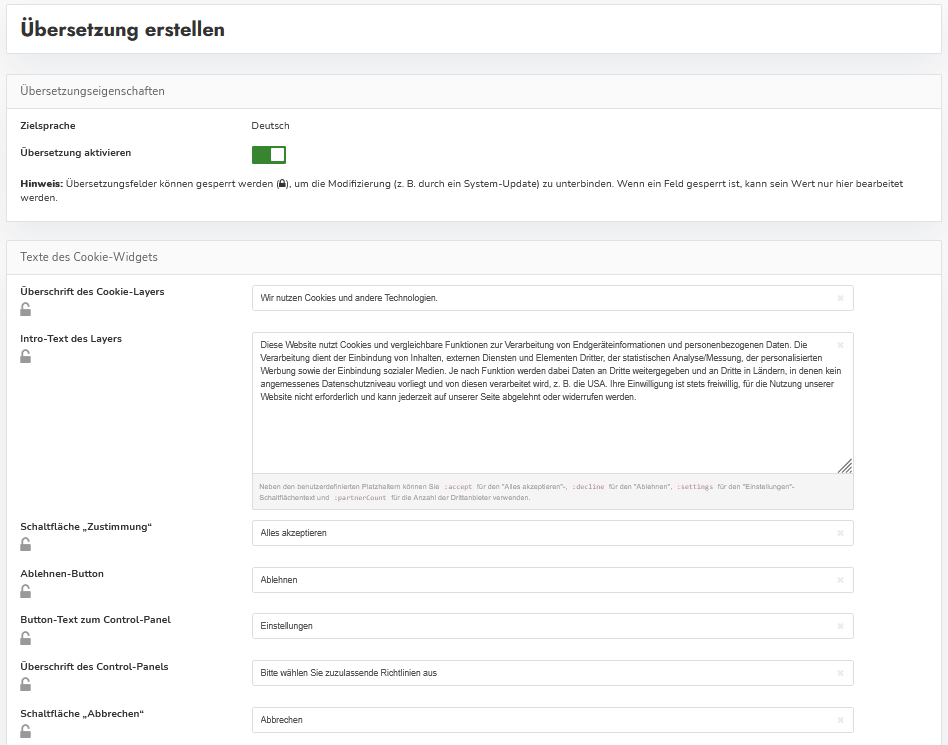
Task: Grab the resize handle of the Intro-Text textarea
Action: [x=845, y=465]
